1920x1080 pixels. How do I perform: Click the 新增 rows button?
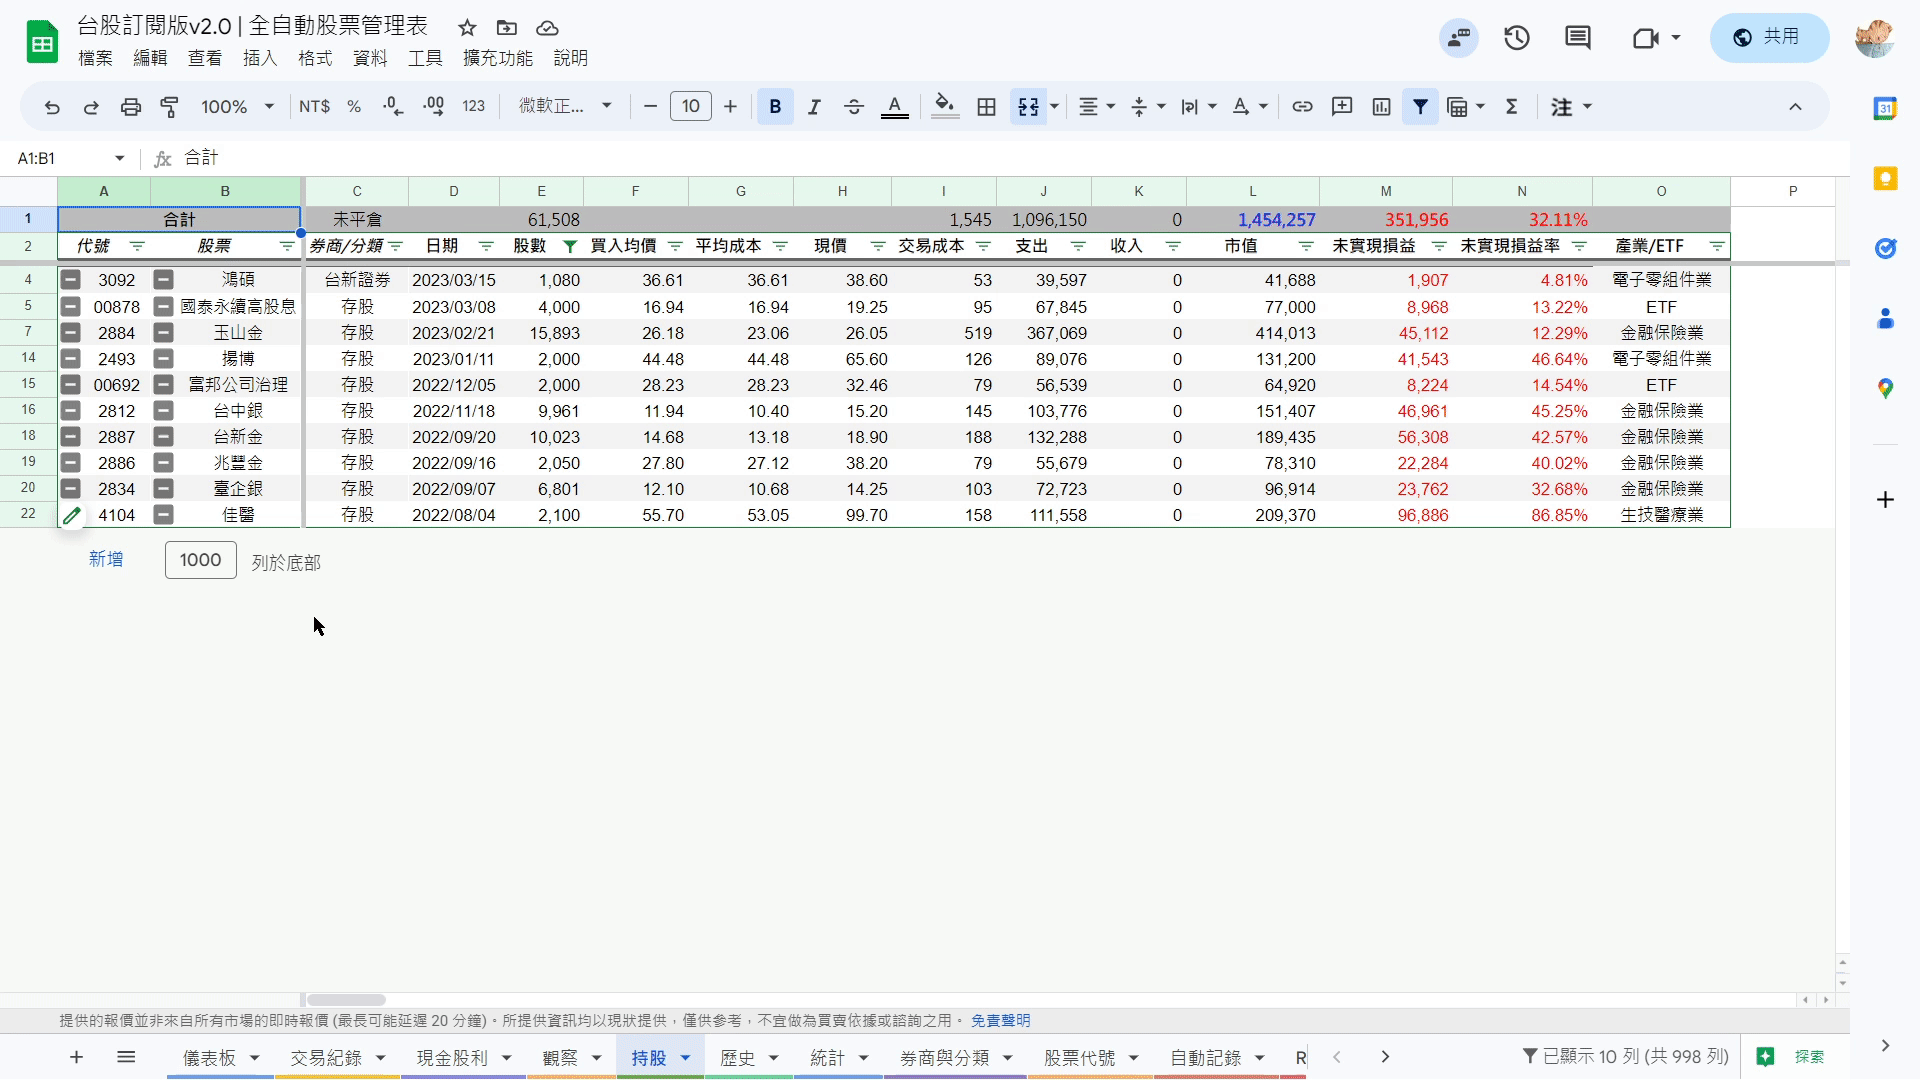coord(106,560)
